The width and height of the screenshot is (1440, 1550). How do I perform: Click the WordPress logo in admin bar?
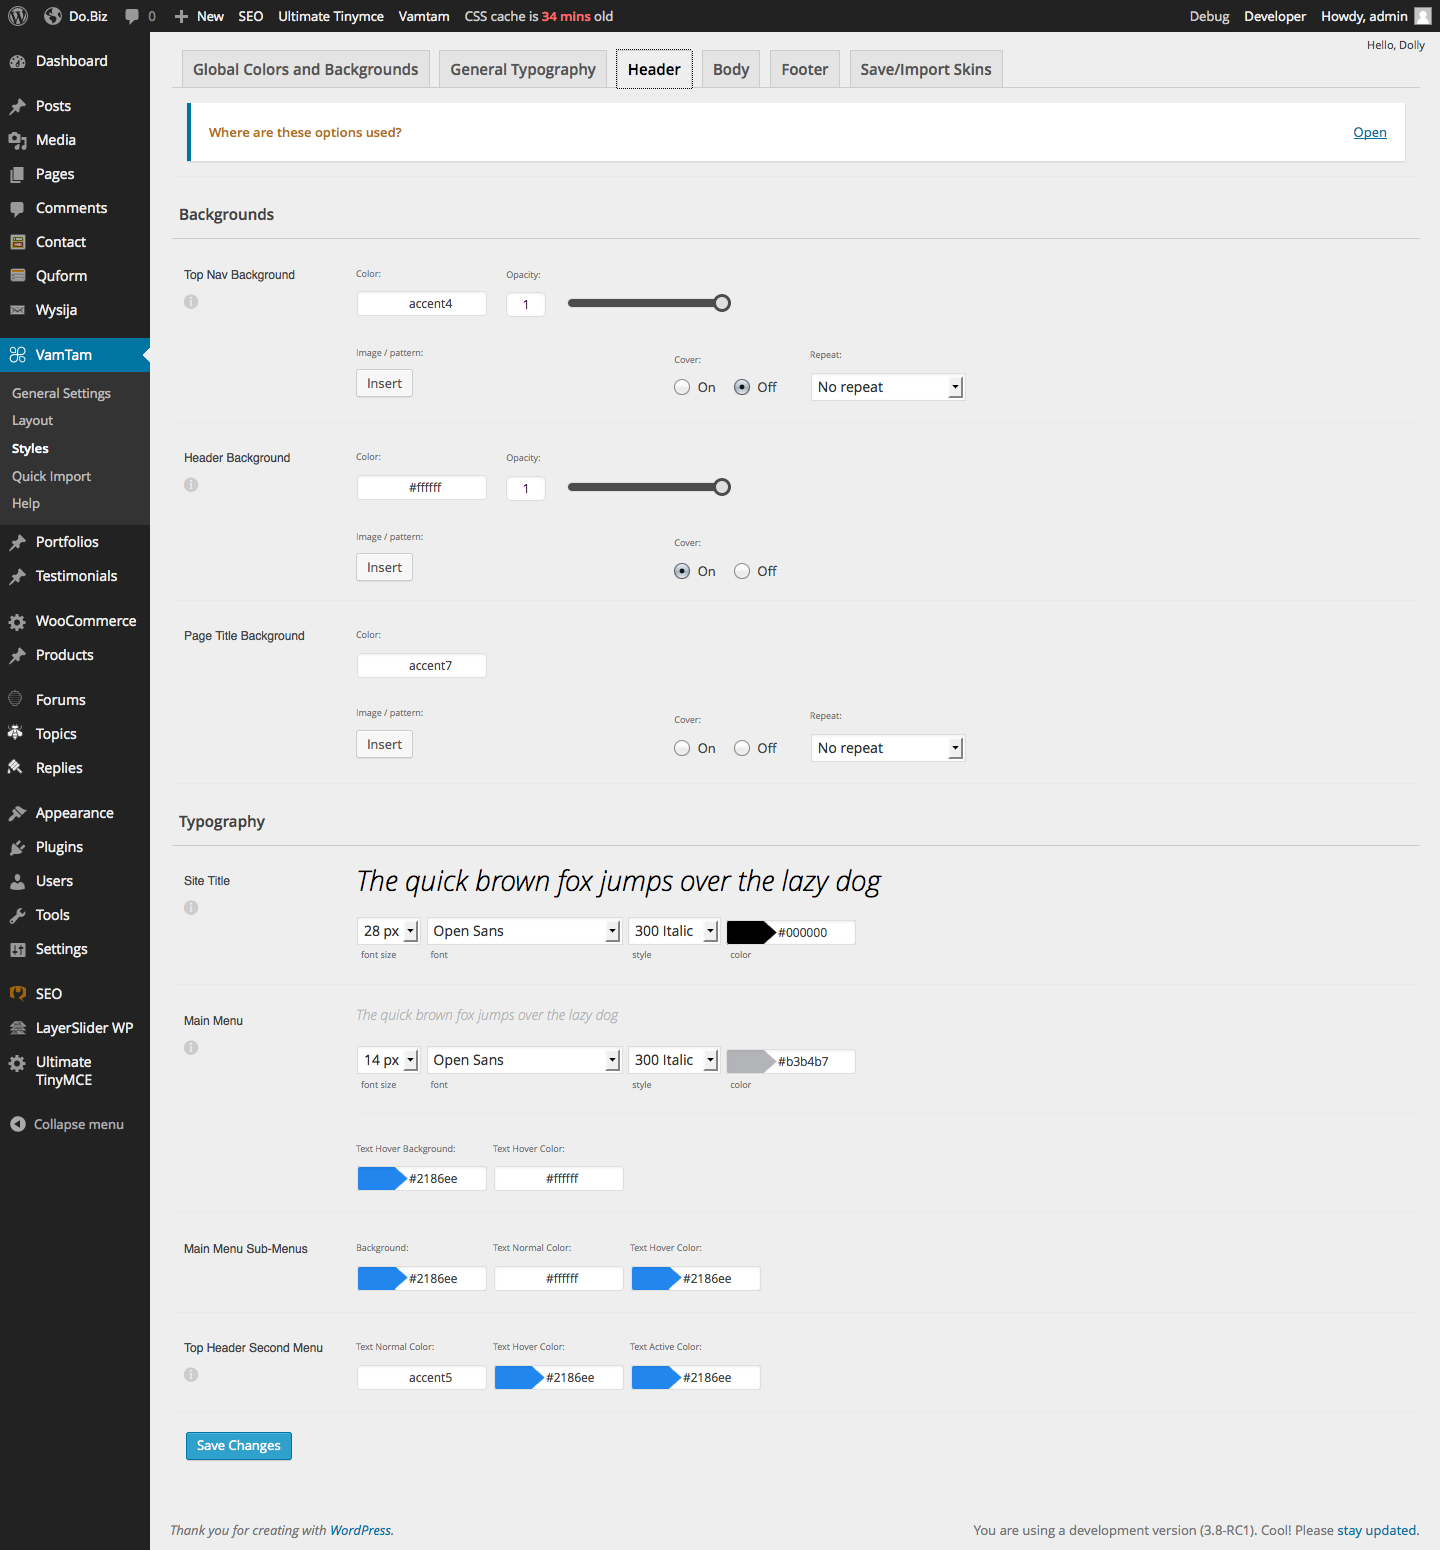(x=17, y=16)
